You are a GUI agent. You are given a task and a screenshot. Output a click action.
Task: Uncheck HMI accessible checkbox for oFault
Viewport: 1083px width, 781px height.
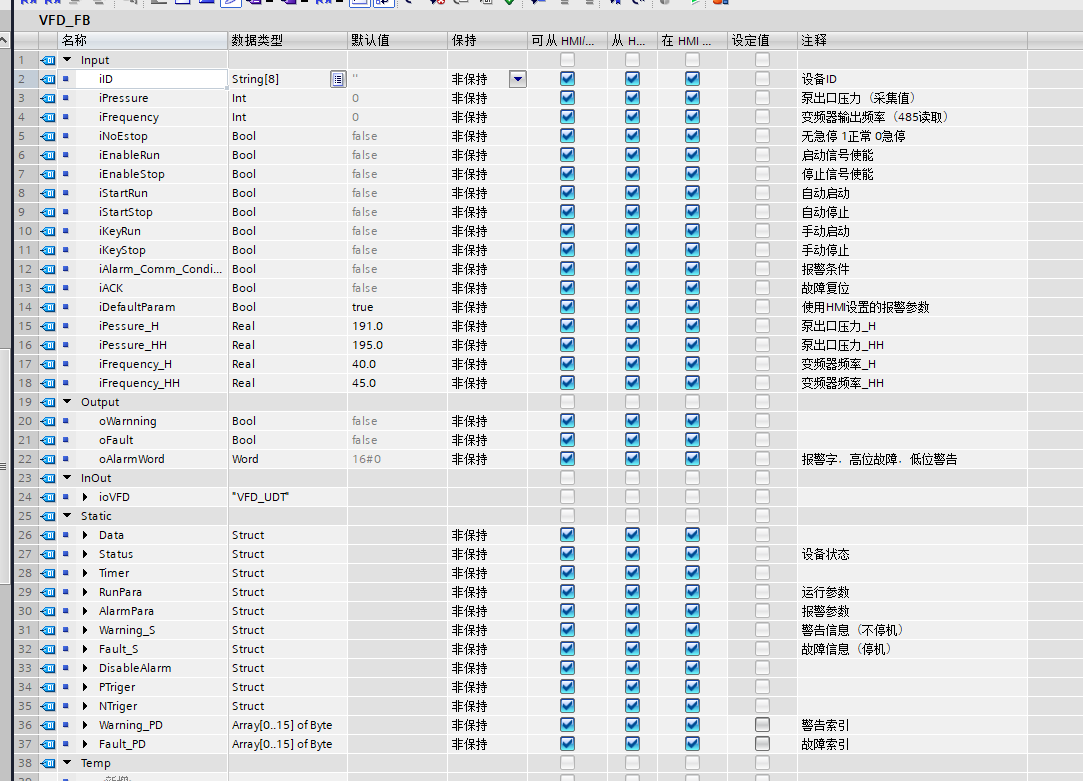567,440
